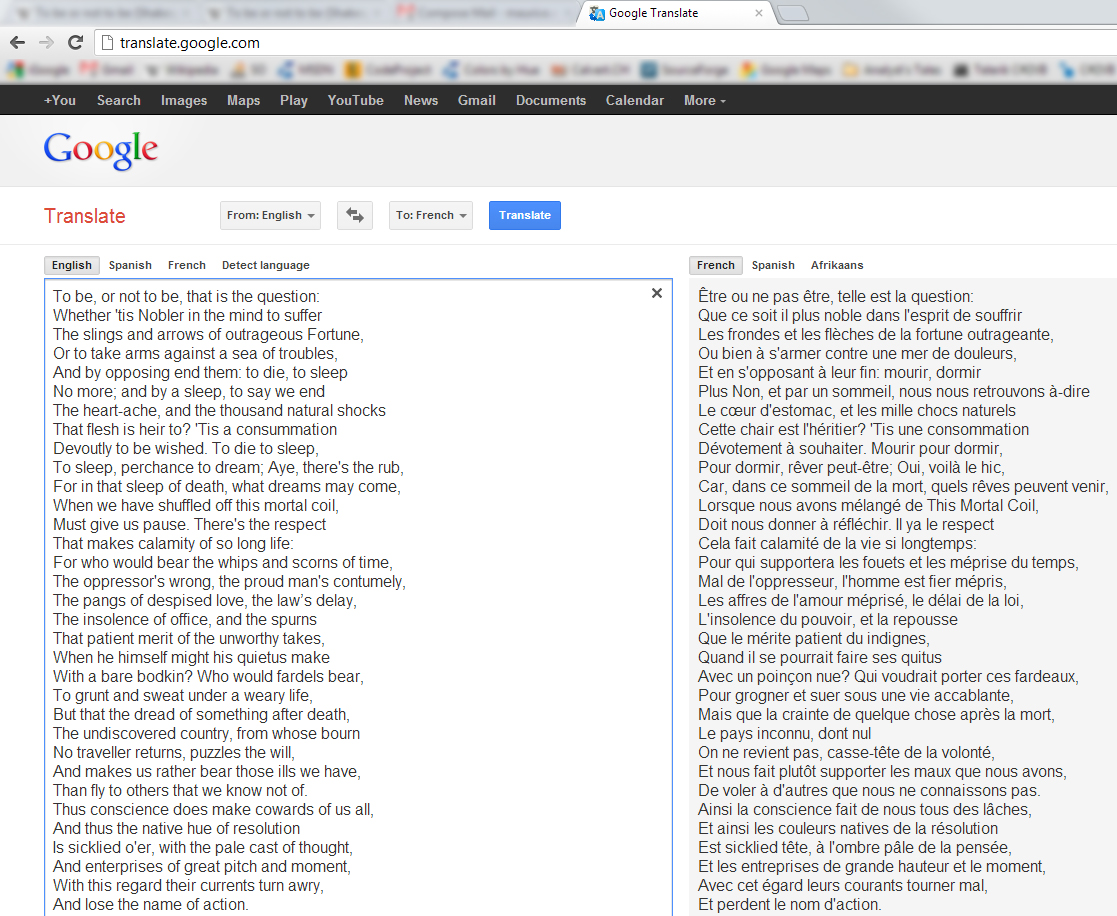Open Play in the Google bar
This screenshot has width=1117, height=916.
click(x=293, y=100)
